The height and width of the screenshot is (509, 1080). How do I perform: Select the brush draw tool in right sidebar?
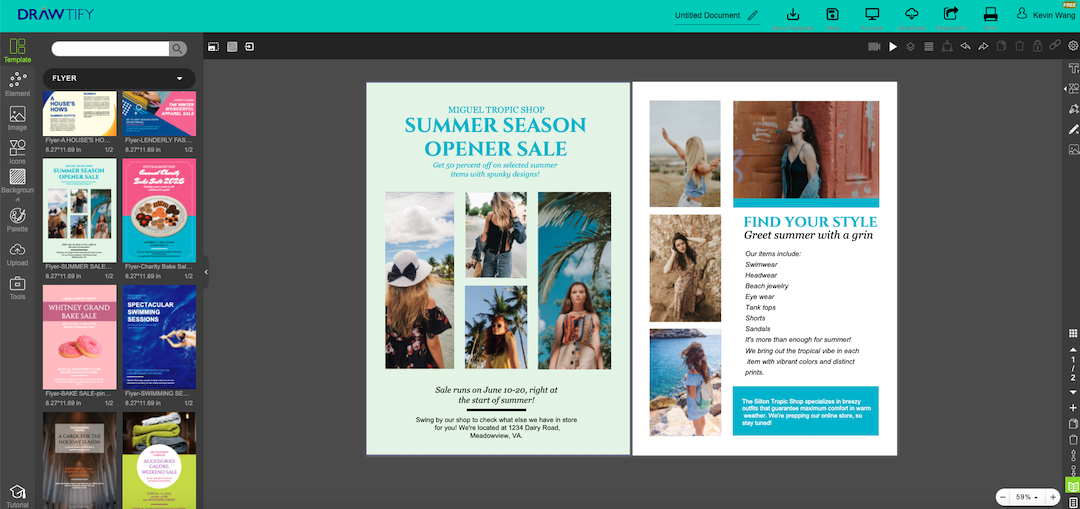[1073, 129]
